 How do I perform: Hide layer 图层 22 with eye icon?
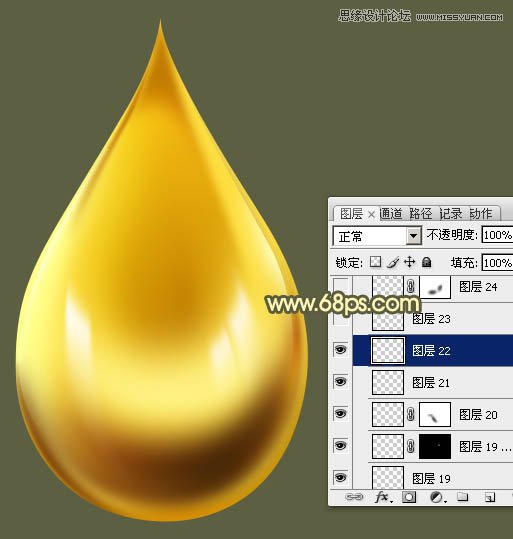pyautogui.click(x=341, y=350)
